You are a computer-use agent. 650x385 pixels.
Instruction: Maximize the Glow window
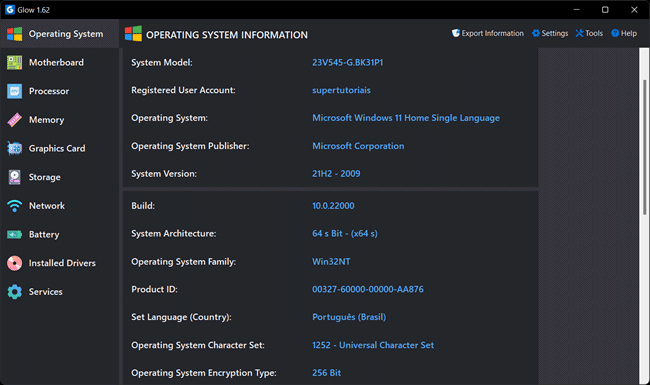point(605,10)
